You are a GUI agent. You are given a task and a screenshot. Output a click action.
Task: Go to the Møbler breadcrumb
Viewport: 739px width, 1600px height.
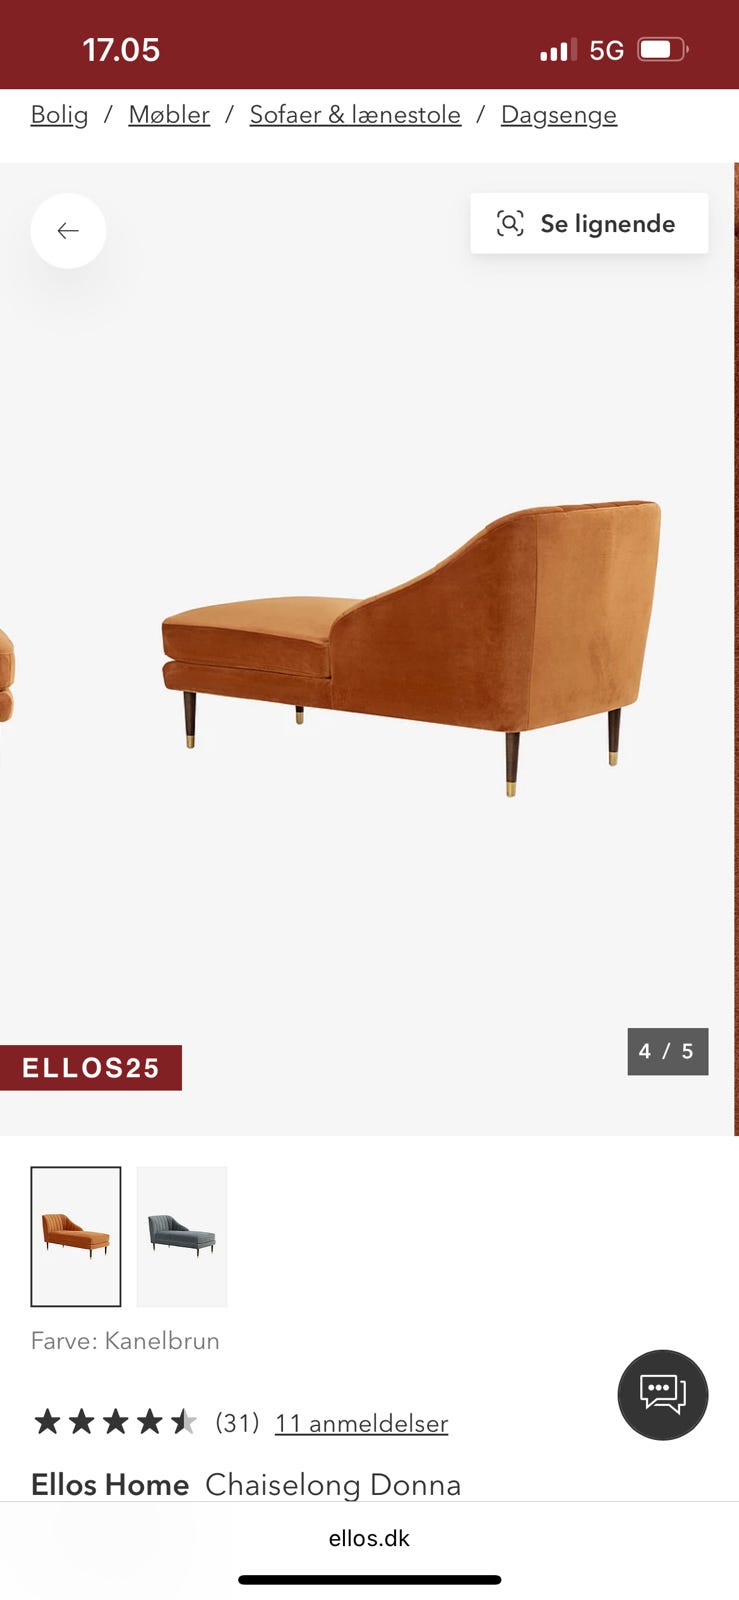click(169, 115)
